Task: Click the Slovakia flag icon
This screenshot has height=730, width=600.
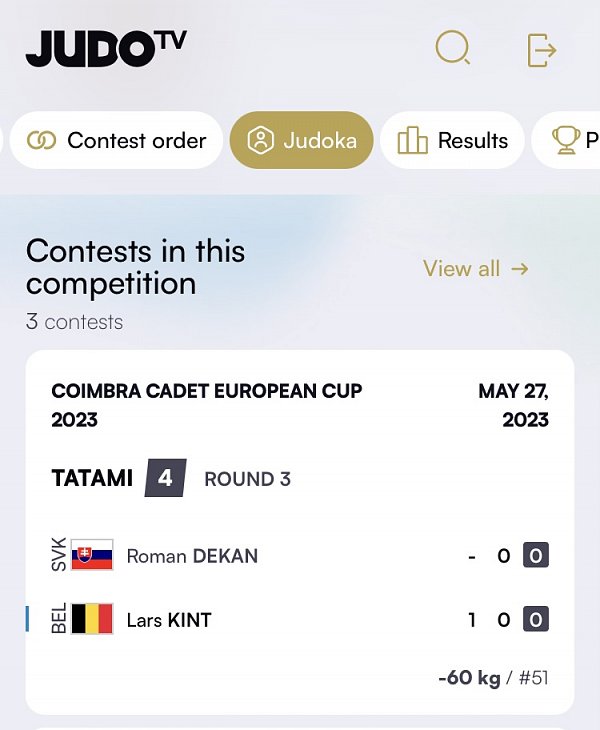Action: [x=92, y=556]
